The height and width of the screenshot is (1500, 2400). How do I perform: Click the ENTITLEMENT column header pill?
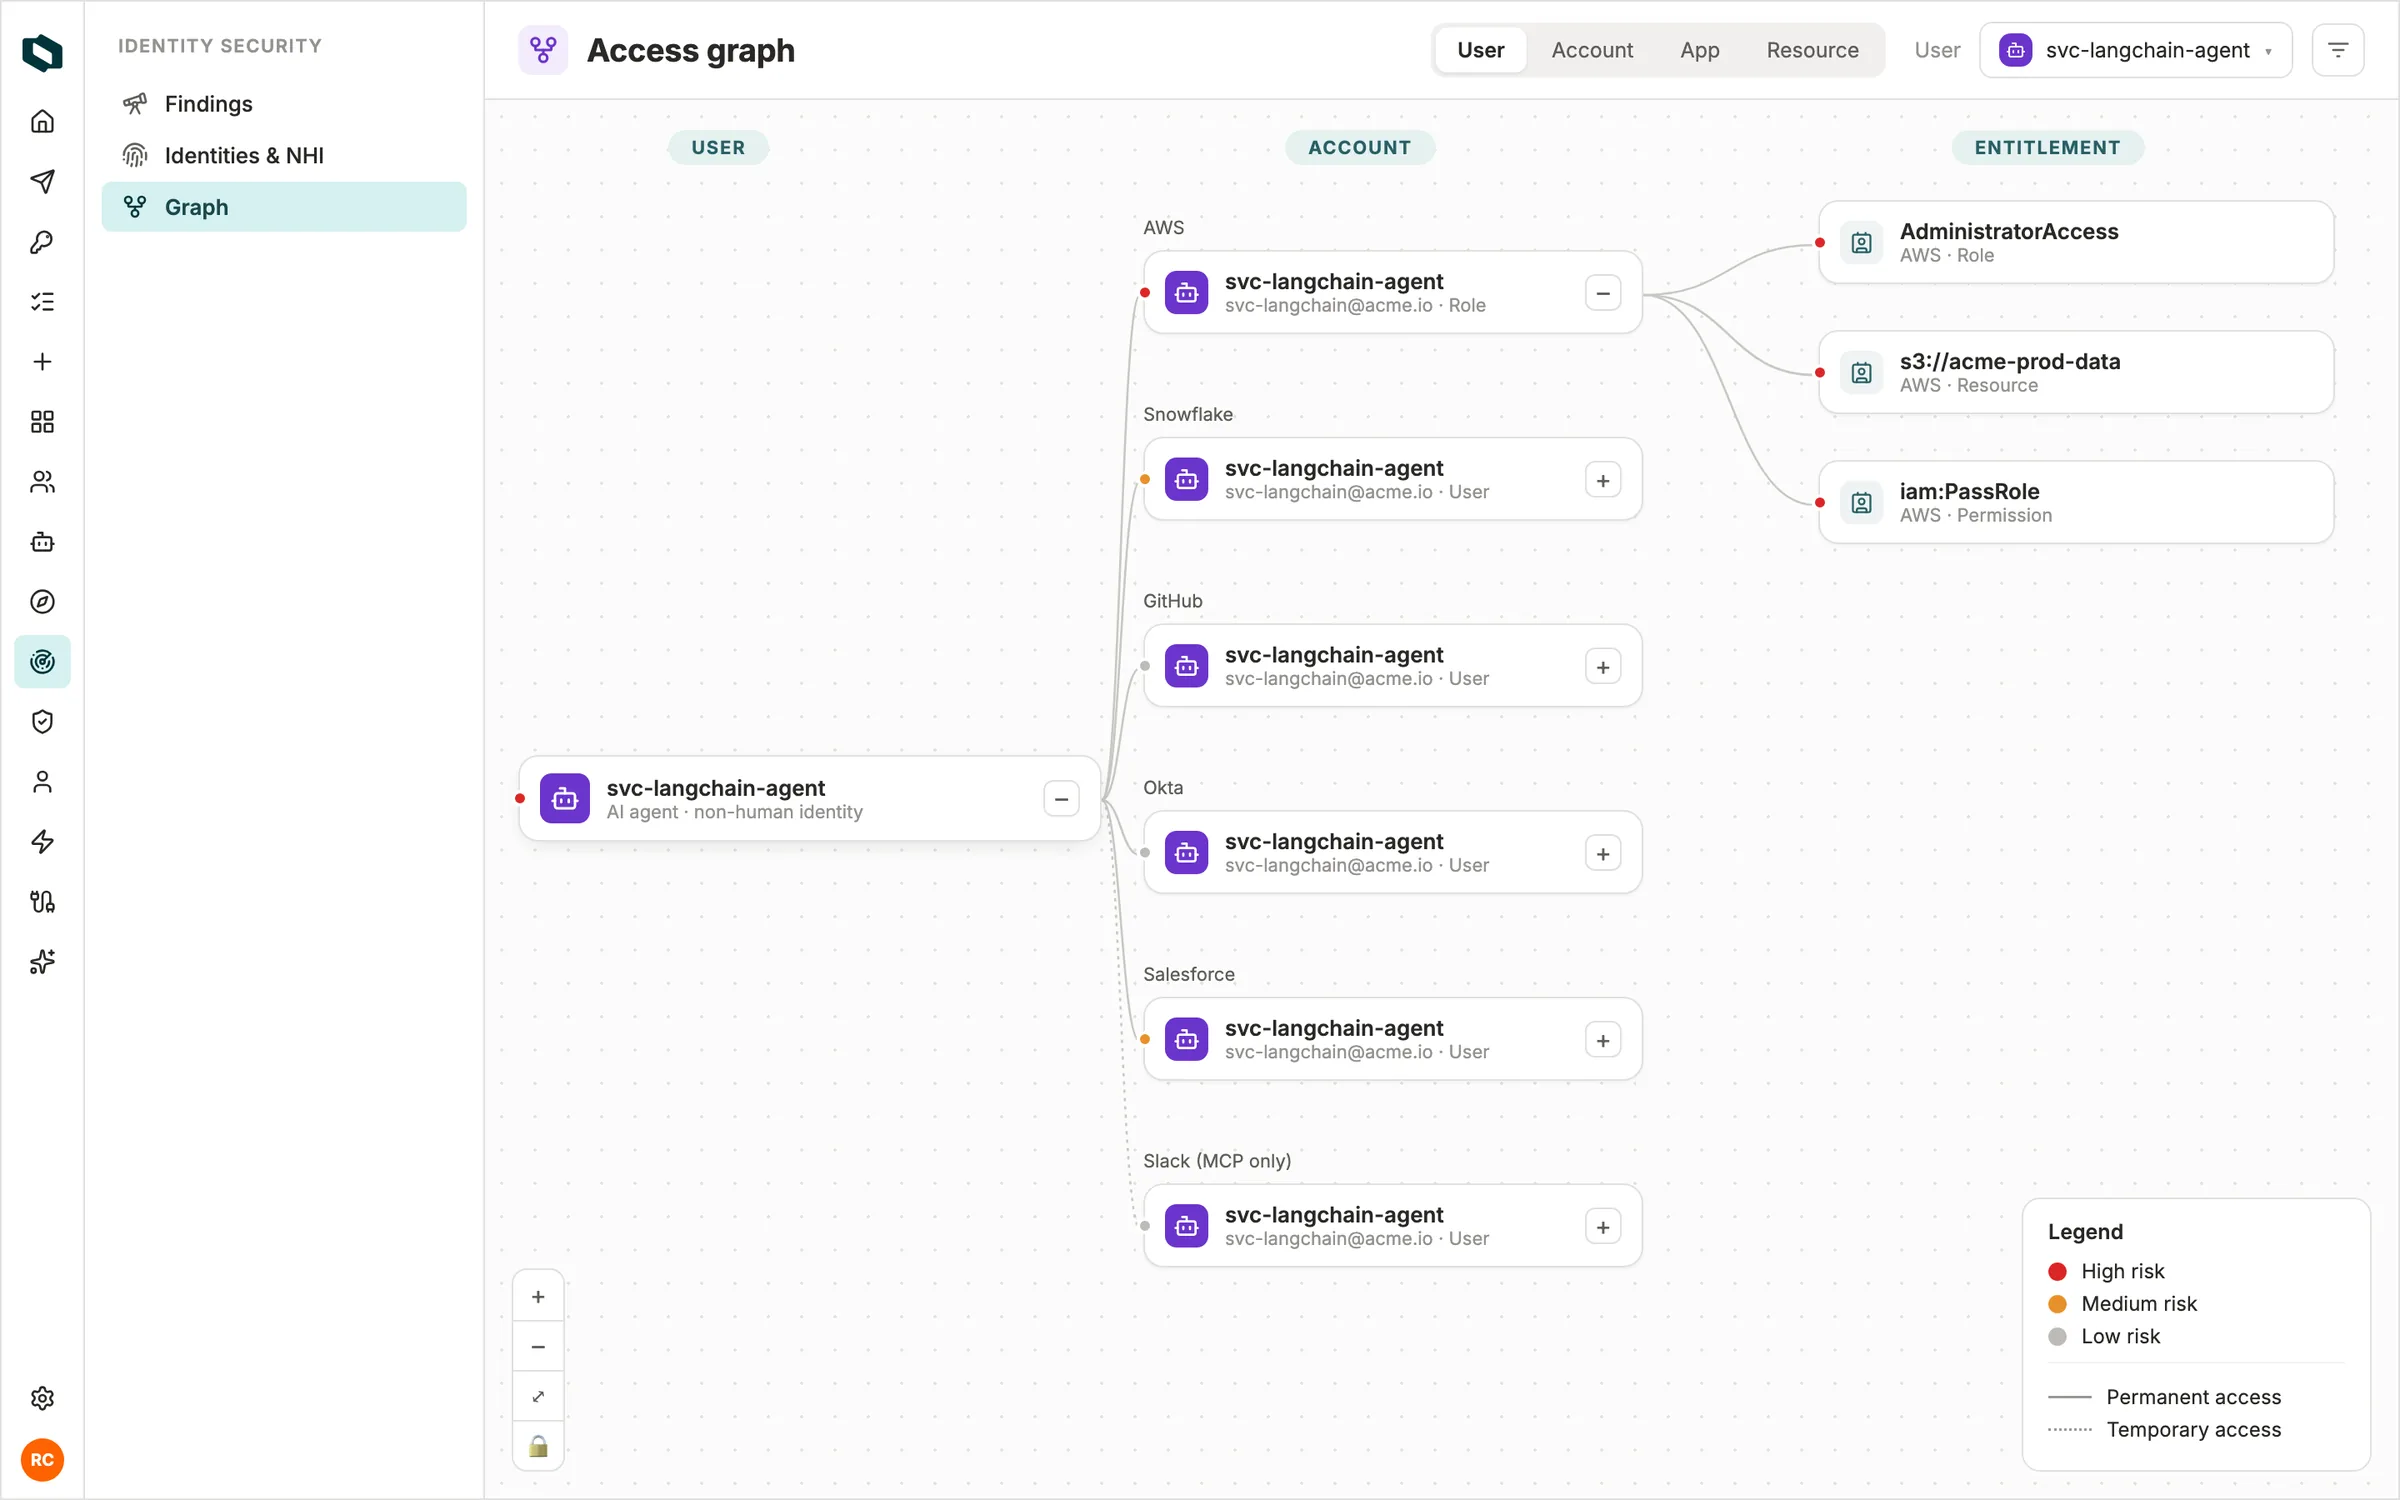[x=2047, y=147]
